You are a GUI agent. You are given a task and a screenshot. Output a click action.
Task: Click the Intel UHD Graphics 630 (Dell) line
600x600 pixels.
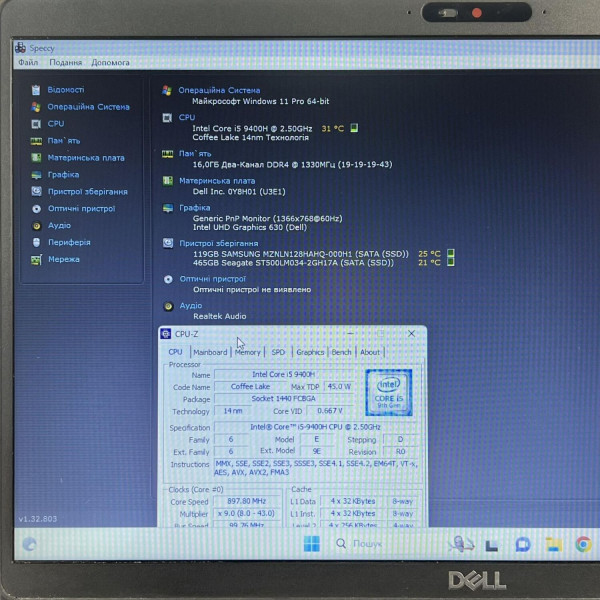(x=250, y=227)
